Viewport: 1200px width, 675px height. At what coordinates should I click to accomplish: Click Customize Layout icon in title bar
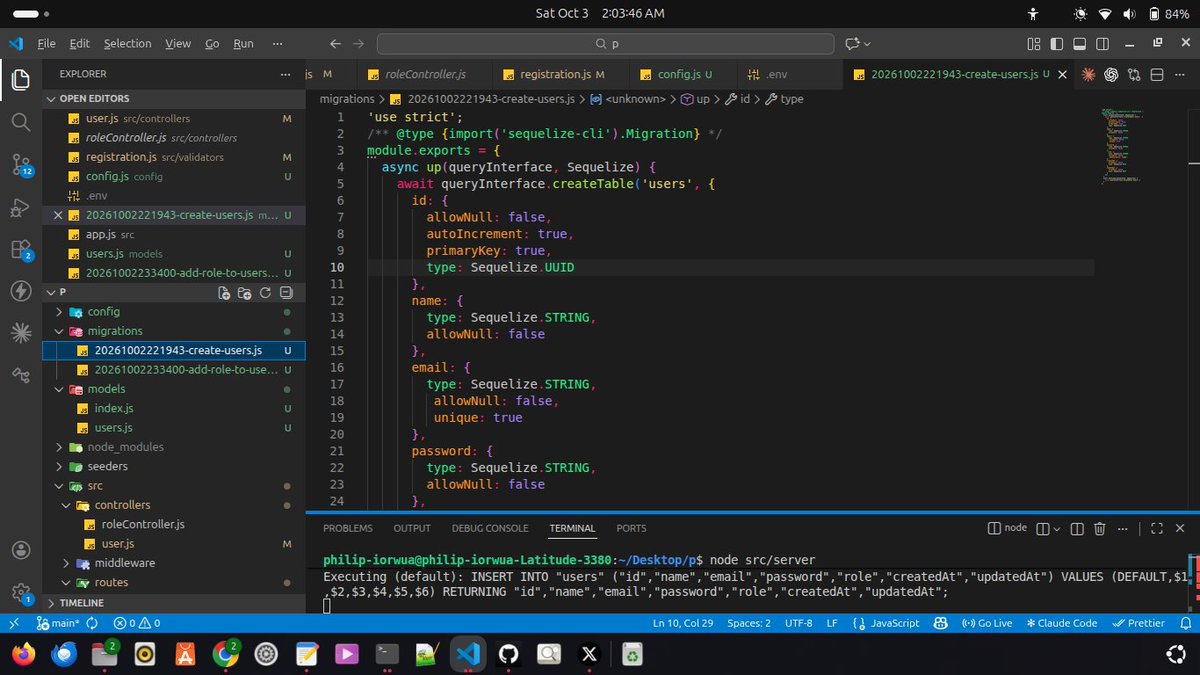(1033, 44)
